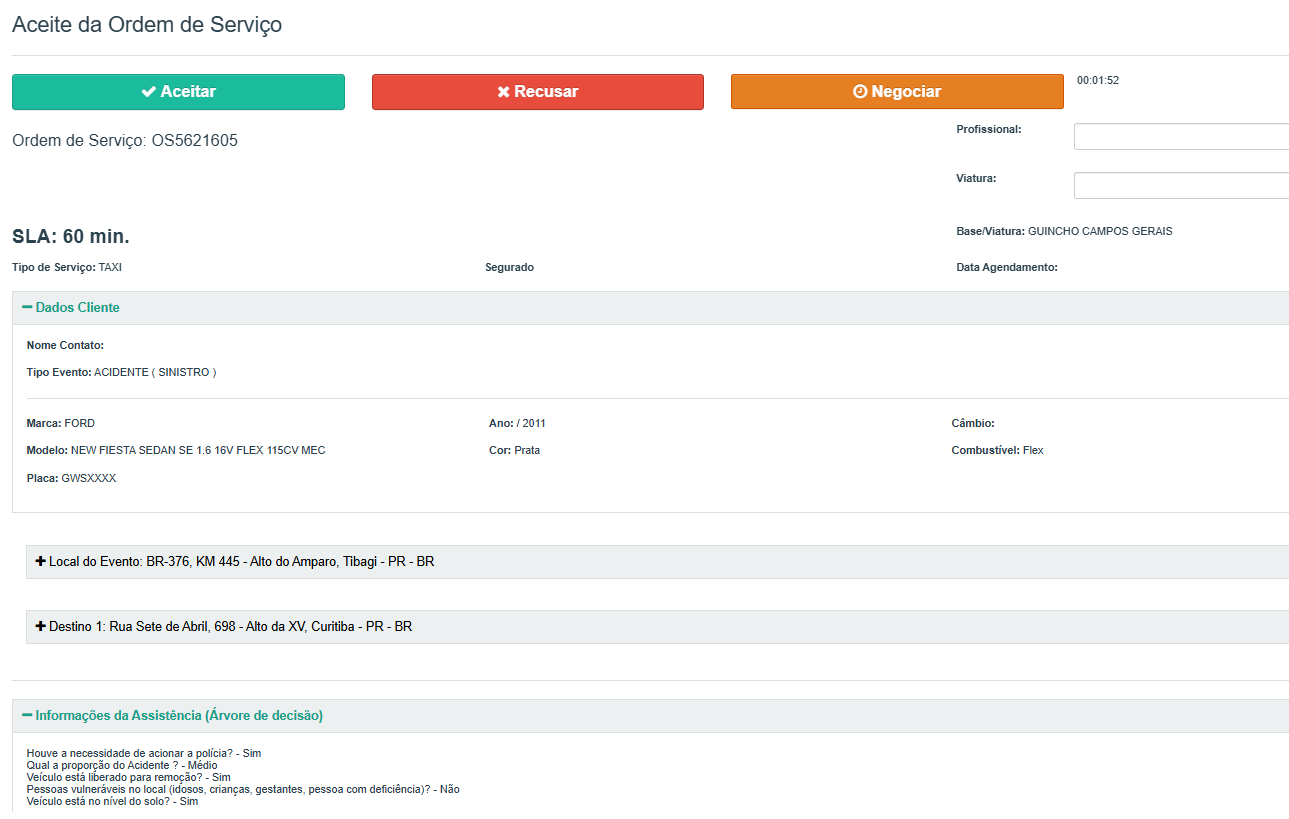Select the plate value GWSXXXX
Screen dimensions: 1289x819
pos(89,479)
